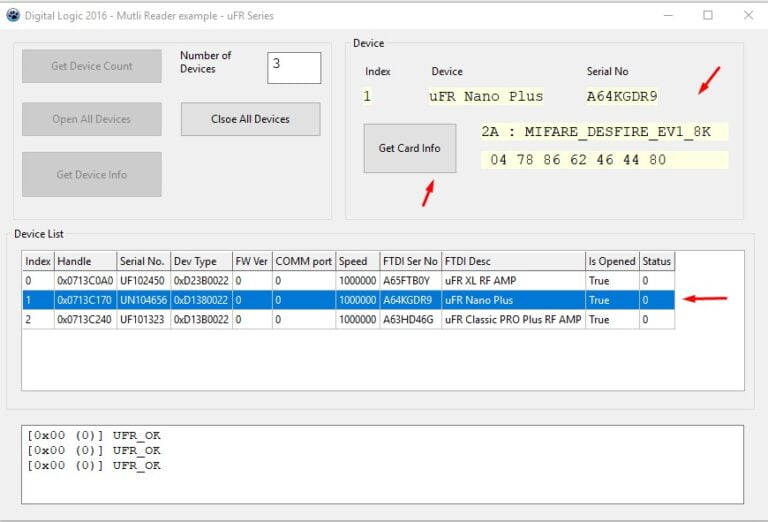Click device type 0xD1380022
768x522 pixels.
201,300
